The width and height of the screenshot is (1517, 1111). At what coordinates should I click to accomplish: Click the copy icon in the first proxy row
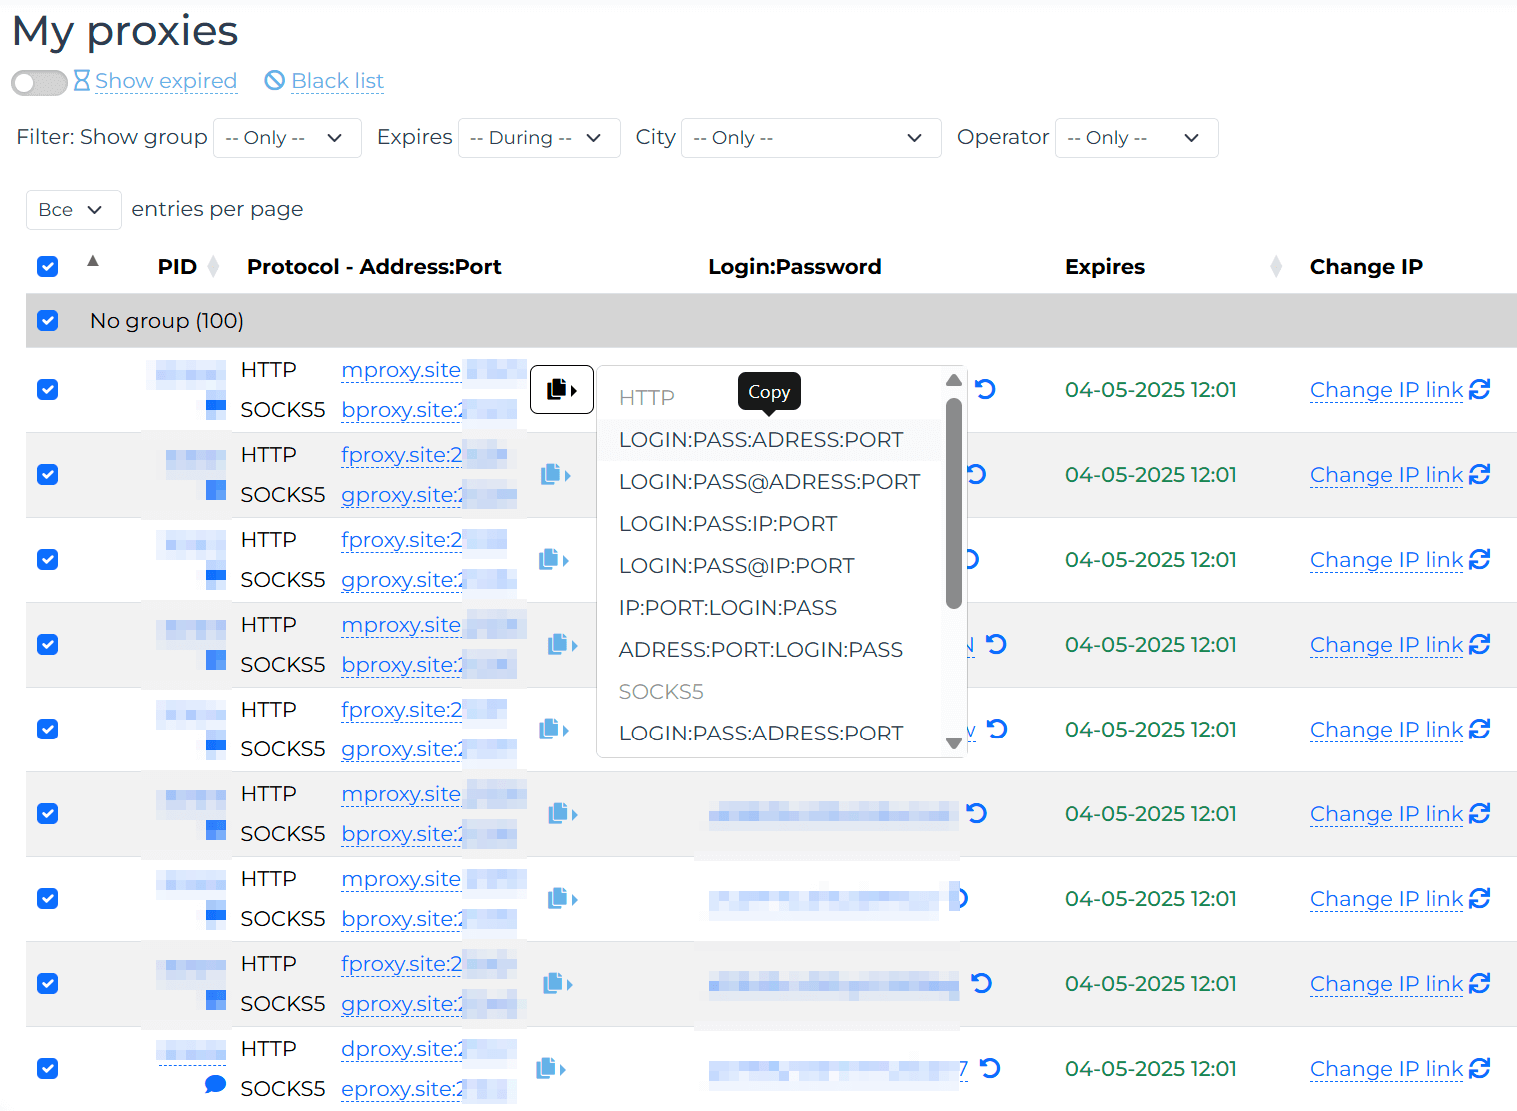click(561, 390)
